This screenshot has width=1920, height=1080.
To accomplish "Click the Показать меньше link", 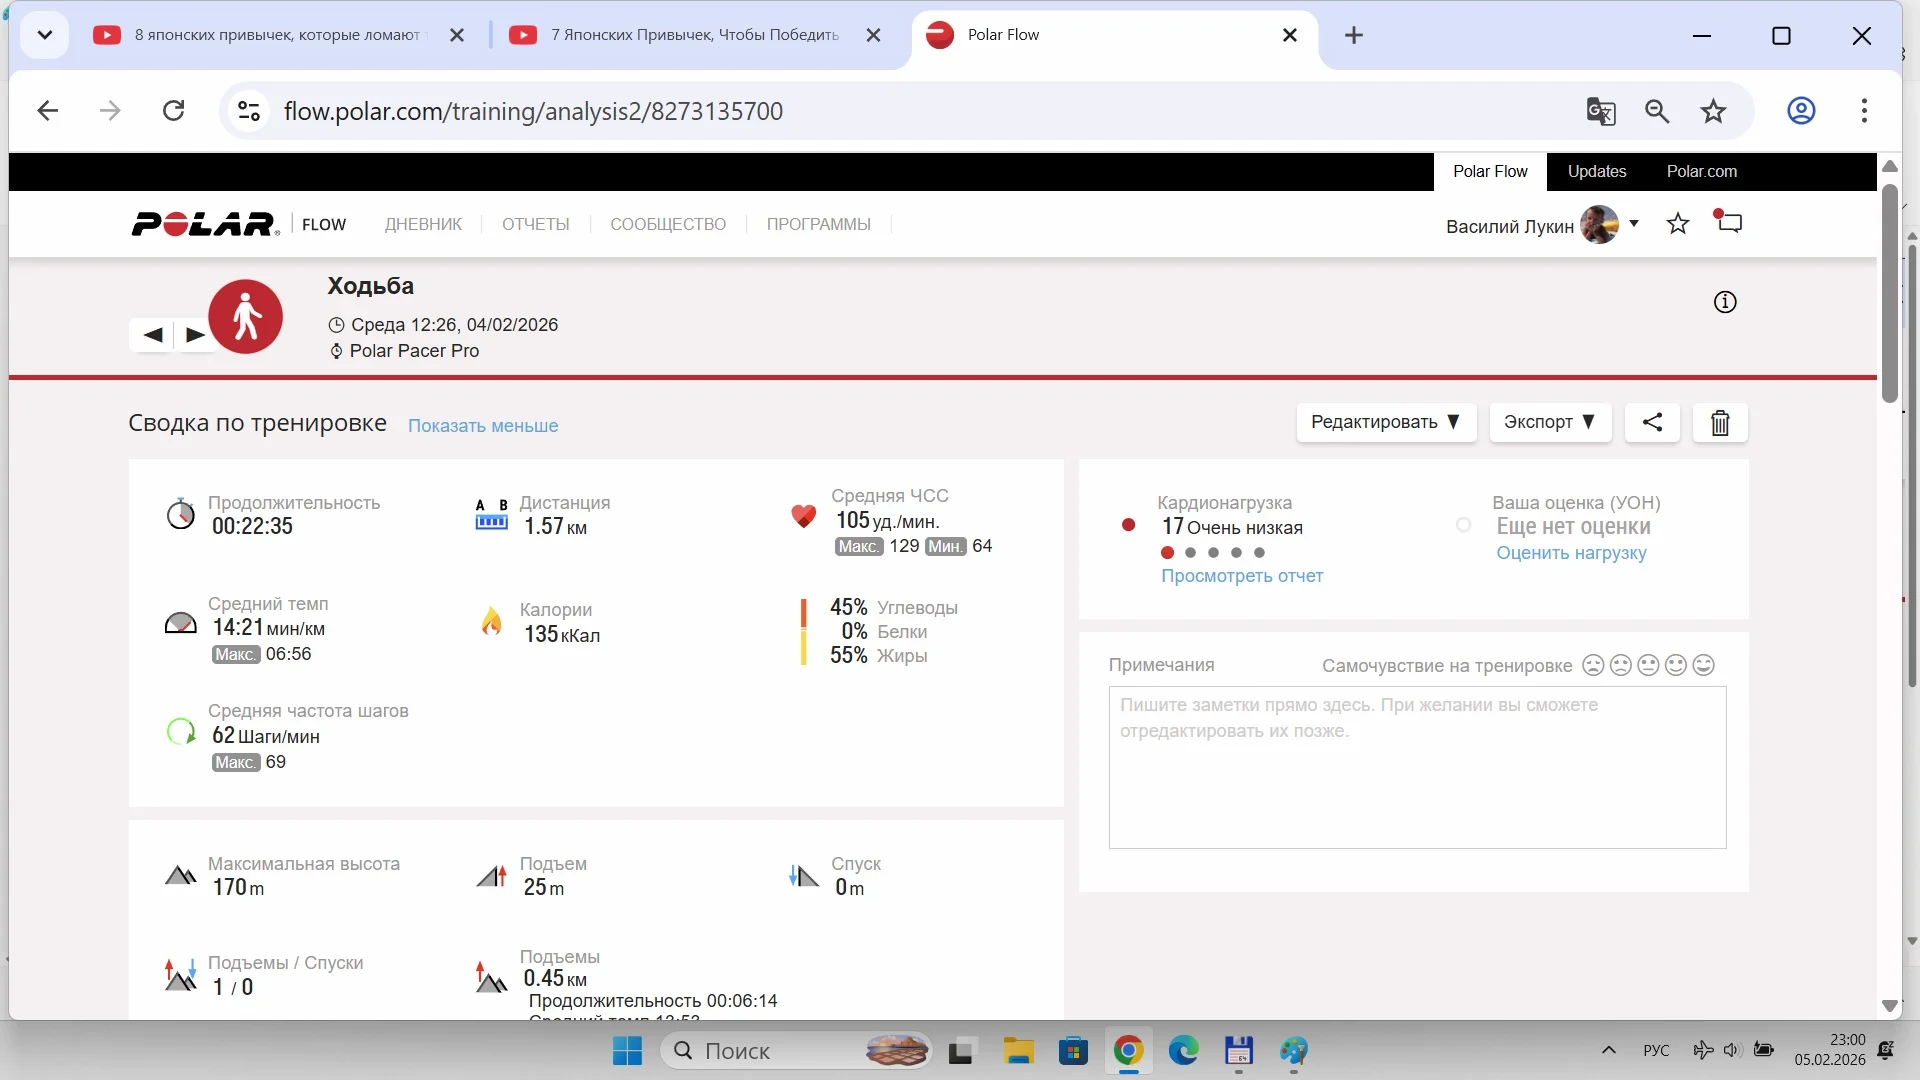I will (x=483, y=426).
